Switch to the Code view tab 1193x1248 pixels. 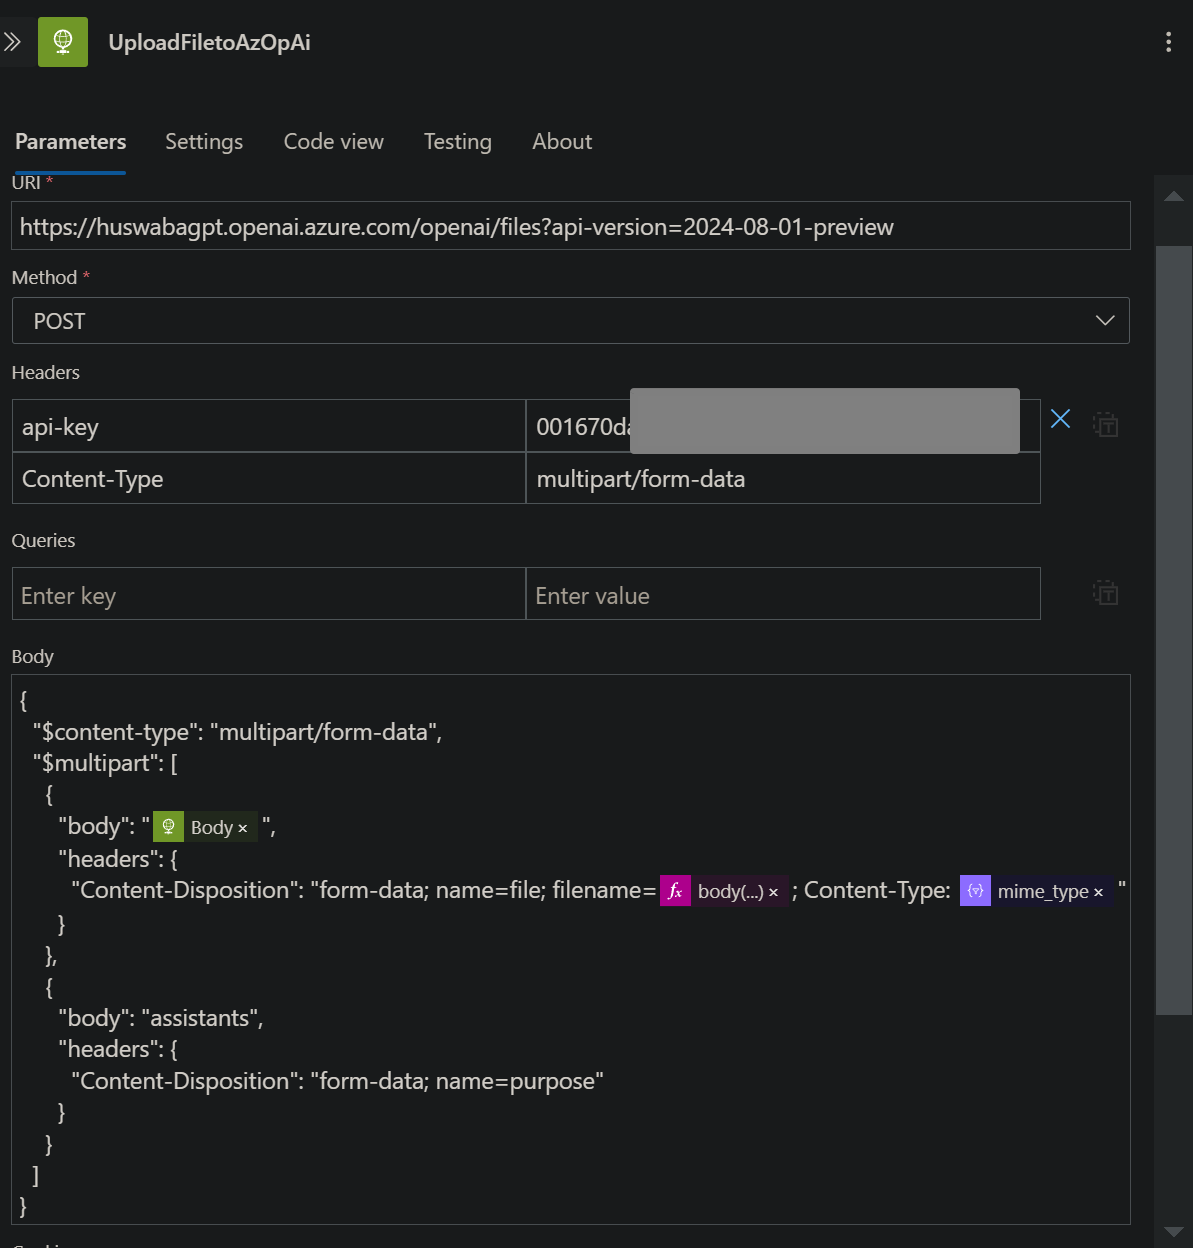pos(333,141)
